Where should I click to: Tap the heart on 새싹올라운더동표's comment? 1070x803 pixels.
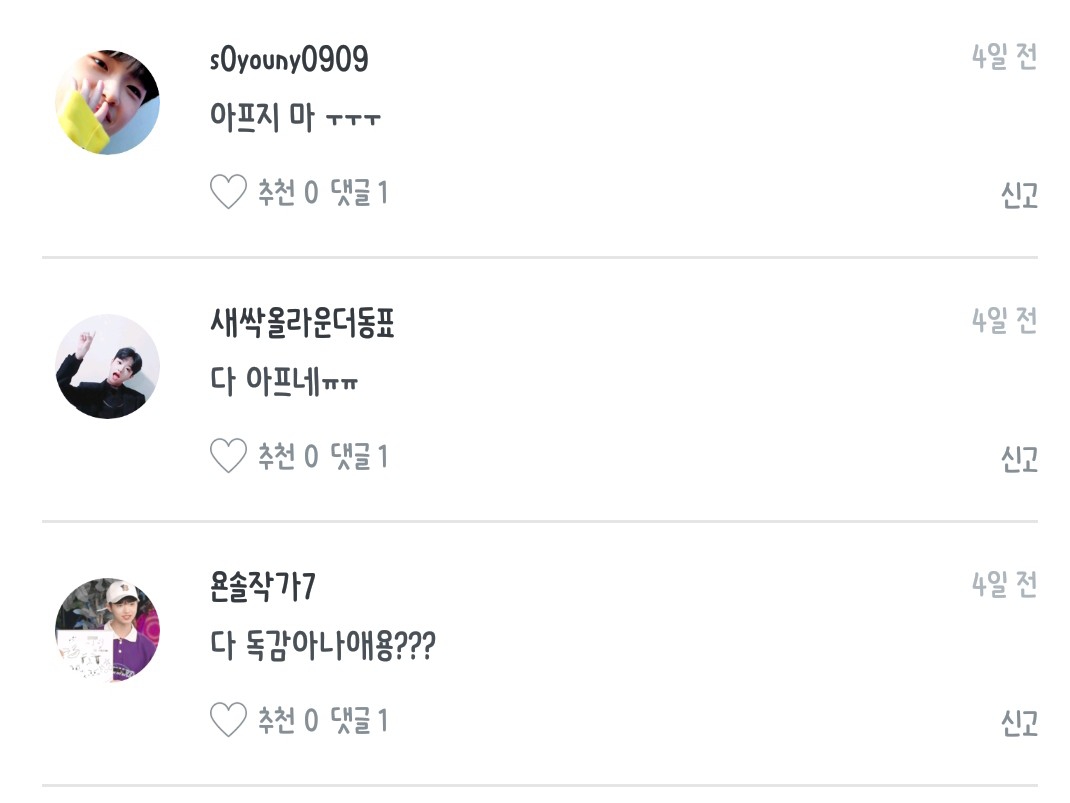228,456
